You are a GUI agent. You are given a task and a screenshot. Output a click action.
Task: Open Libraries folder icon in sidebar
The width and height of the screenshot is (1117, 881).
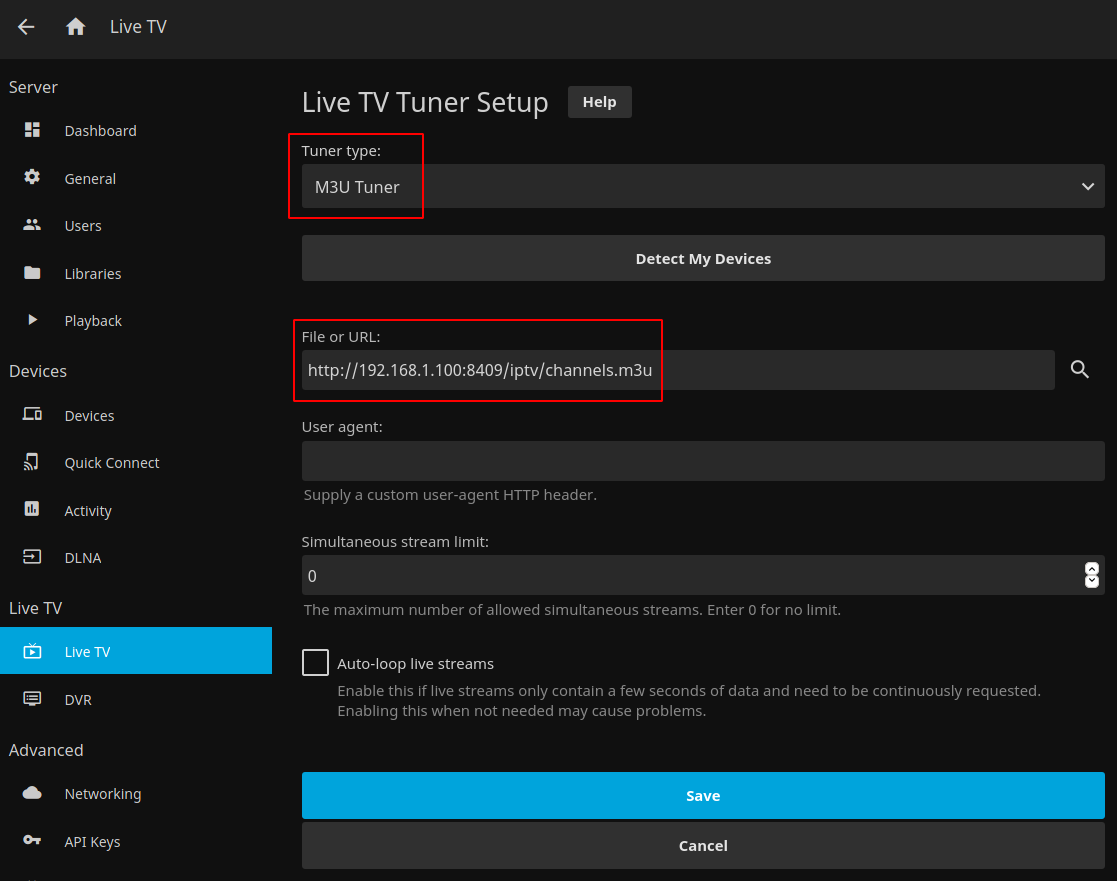(32, 273)
